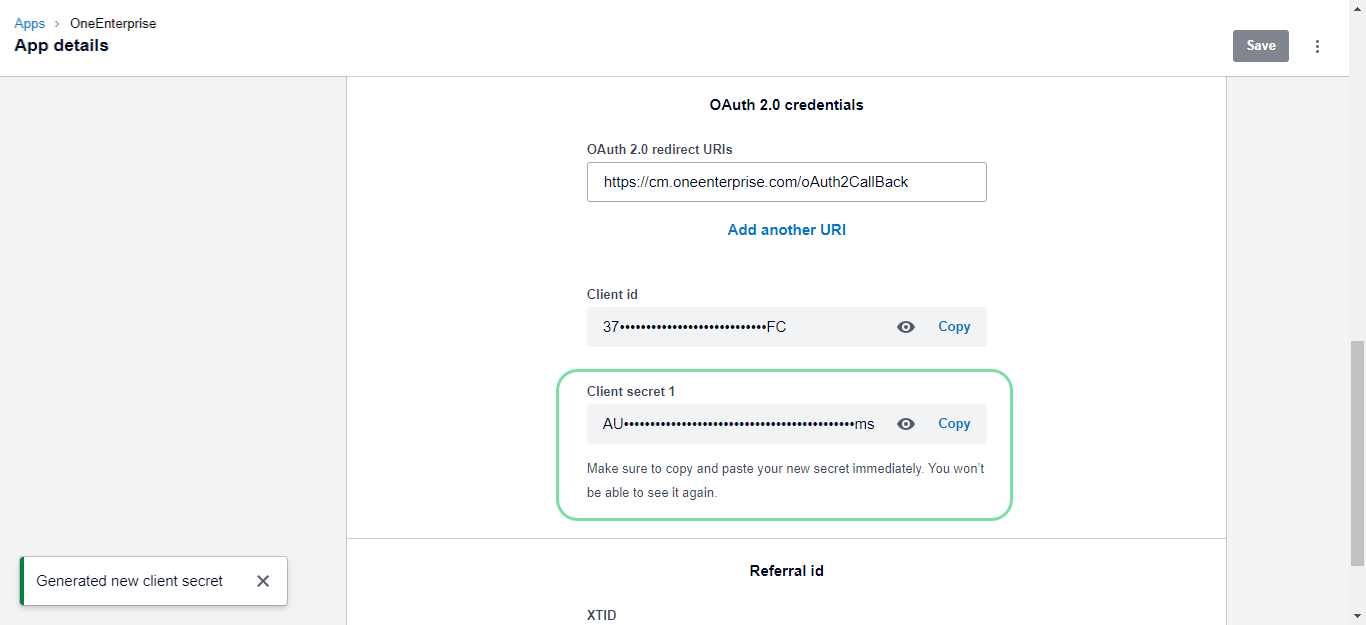Click the page vertical scrollbar thumb
Image resolution: width=1366 pixels, height=625 pixels.
coord(1357,450)
